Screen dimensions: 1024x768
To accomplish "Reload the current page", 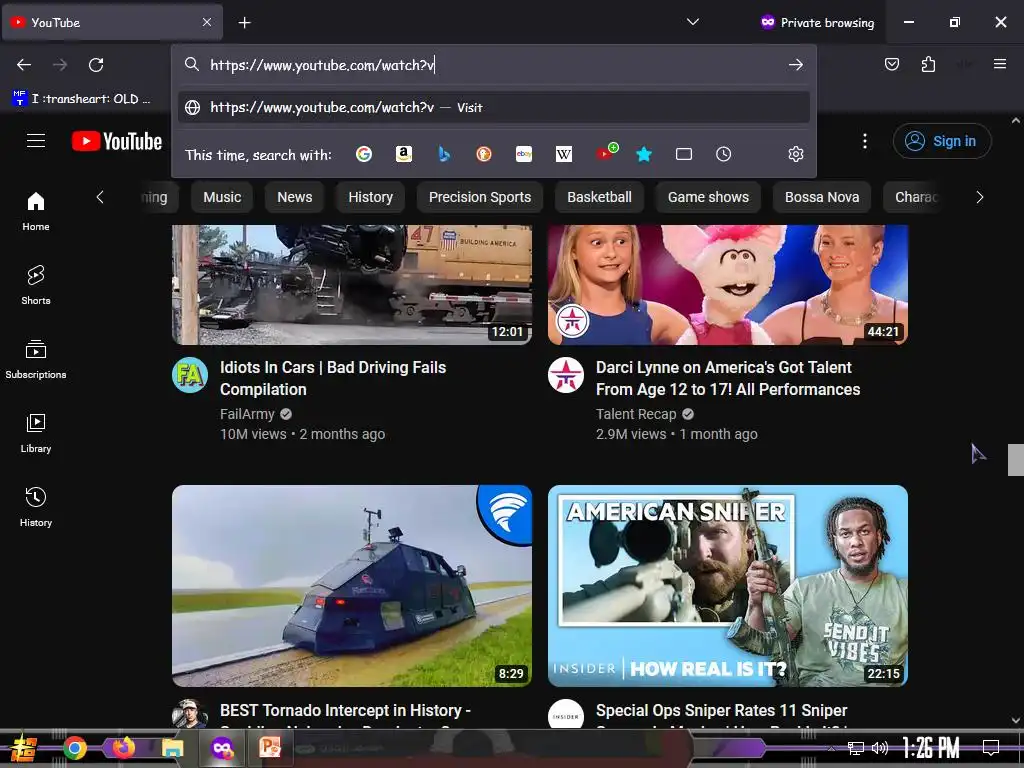I will click(x=96, y=65).
